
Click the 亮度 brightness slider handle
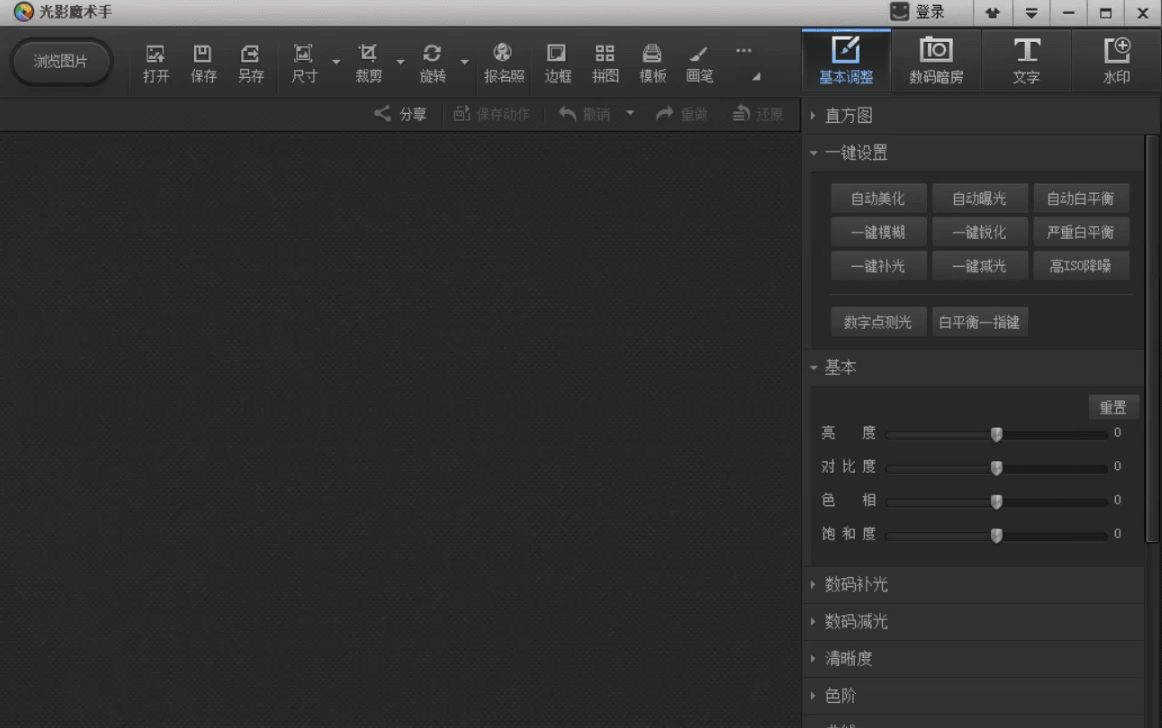pos(997,434)
